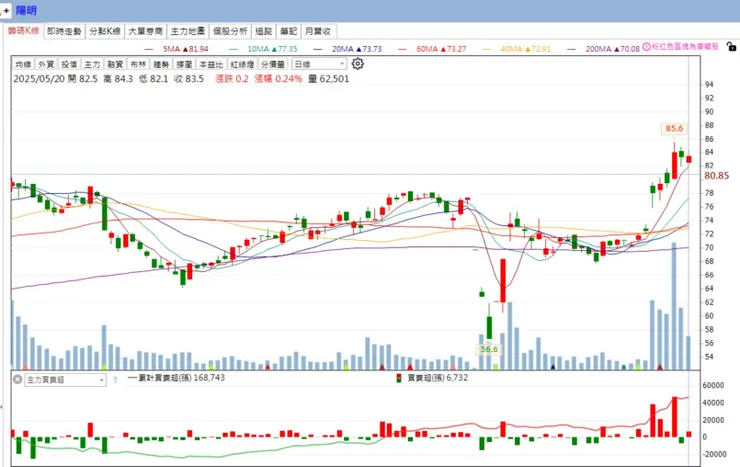Toggle 本益比 P/E overlay
Viewport: 740px width, 467px height.
(211, 64)
